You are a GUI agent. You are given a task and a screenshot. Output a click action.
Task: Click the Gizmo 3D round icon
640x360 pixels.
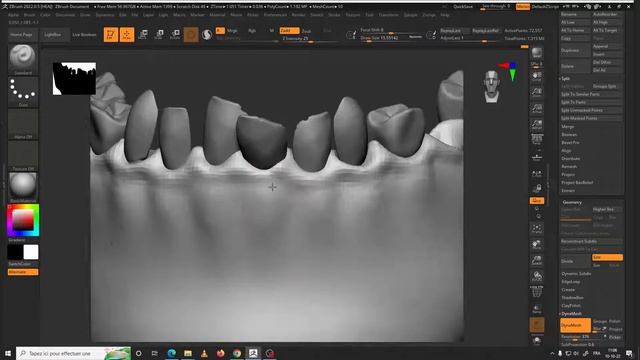pyautogui.click(x=191, y=35)
